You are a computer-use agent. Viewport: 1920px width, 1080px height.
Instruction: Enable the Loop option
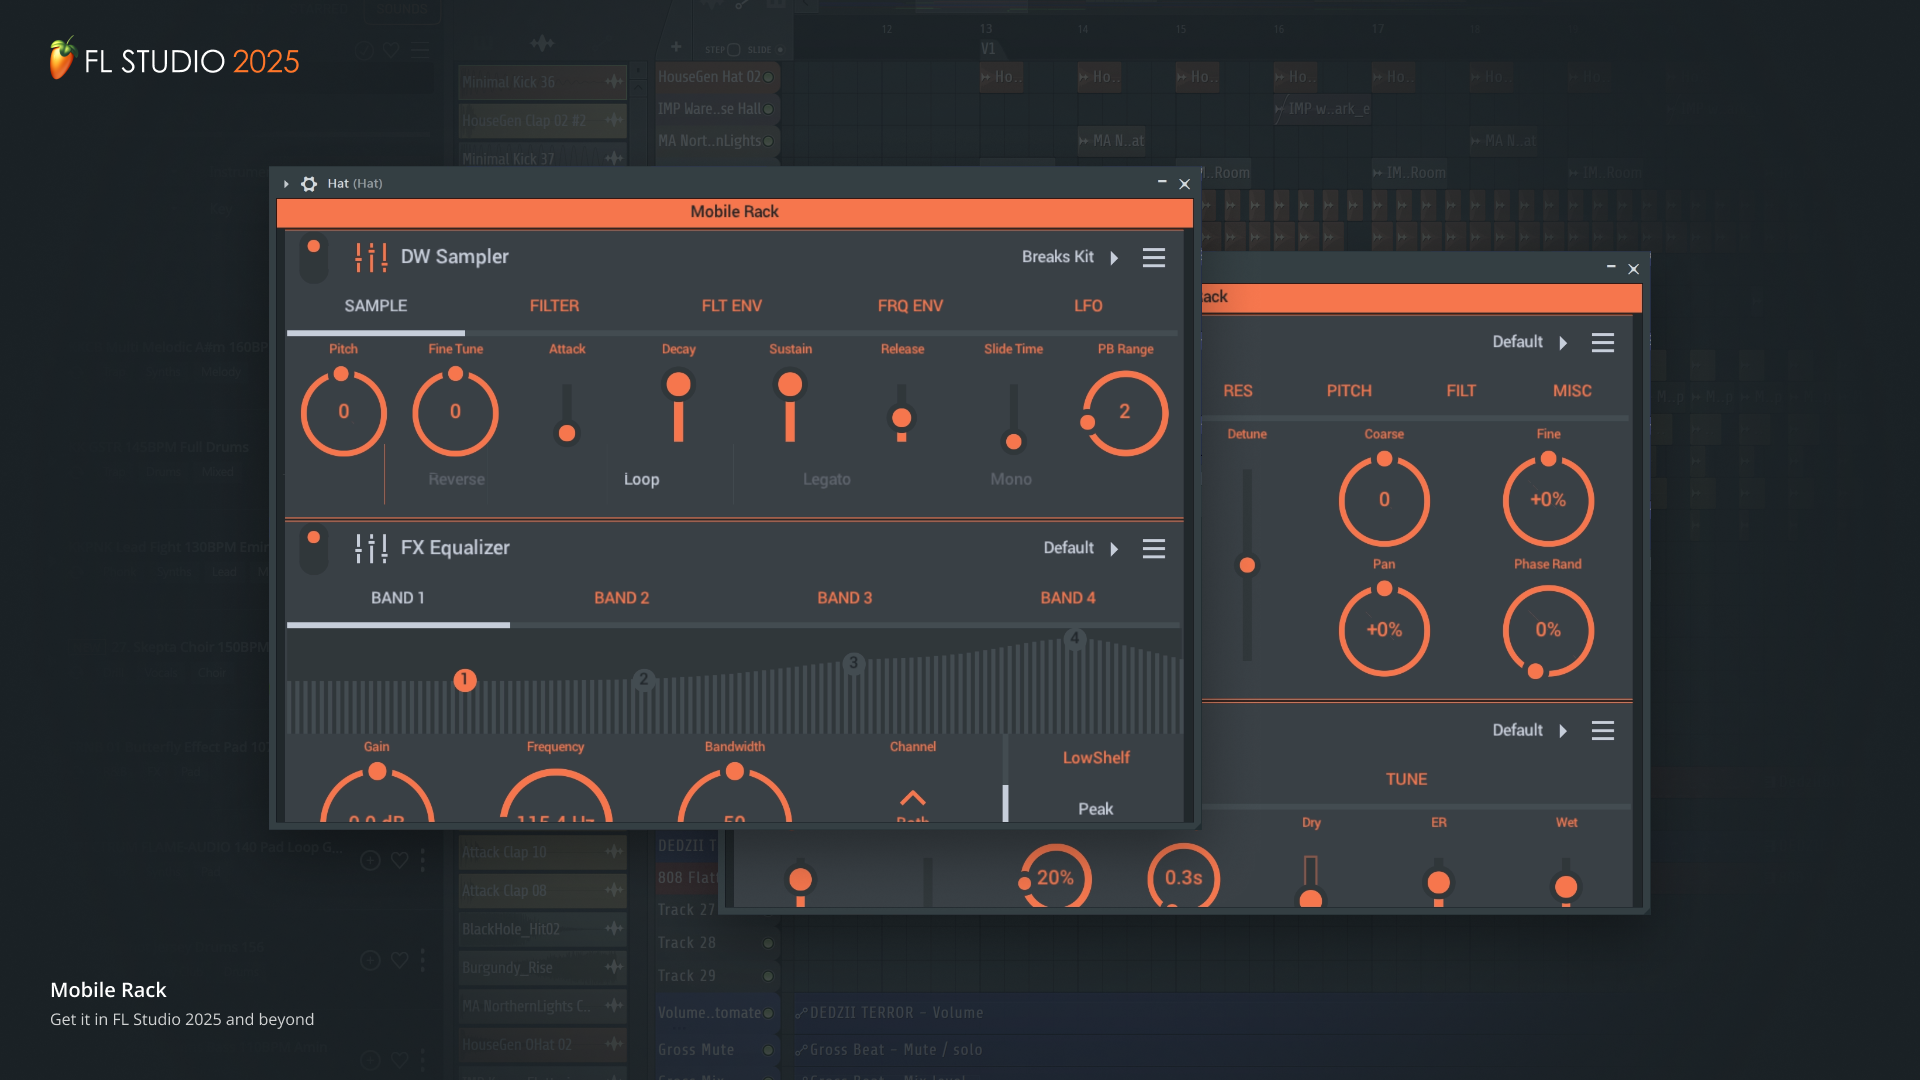pyautogui.click(x=641, y=480)
